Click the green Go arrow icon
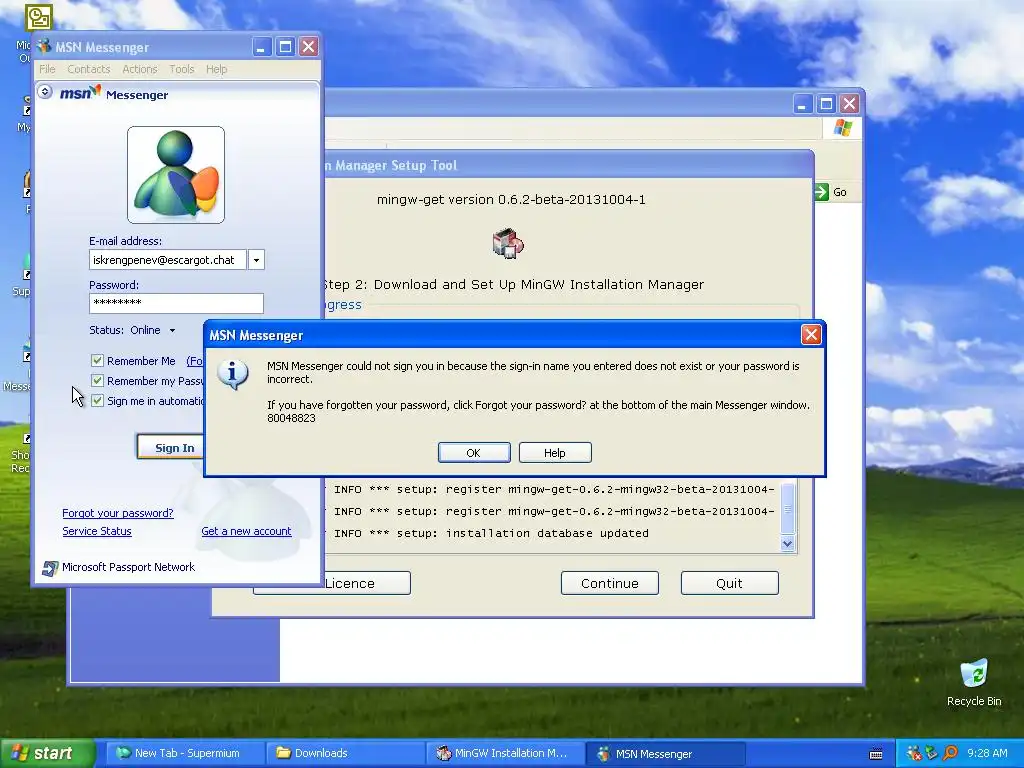1024x768 pixels. [821, 192]
